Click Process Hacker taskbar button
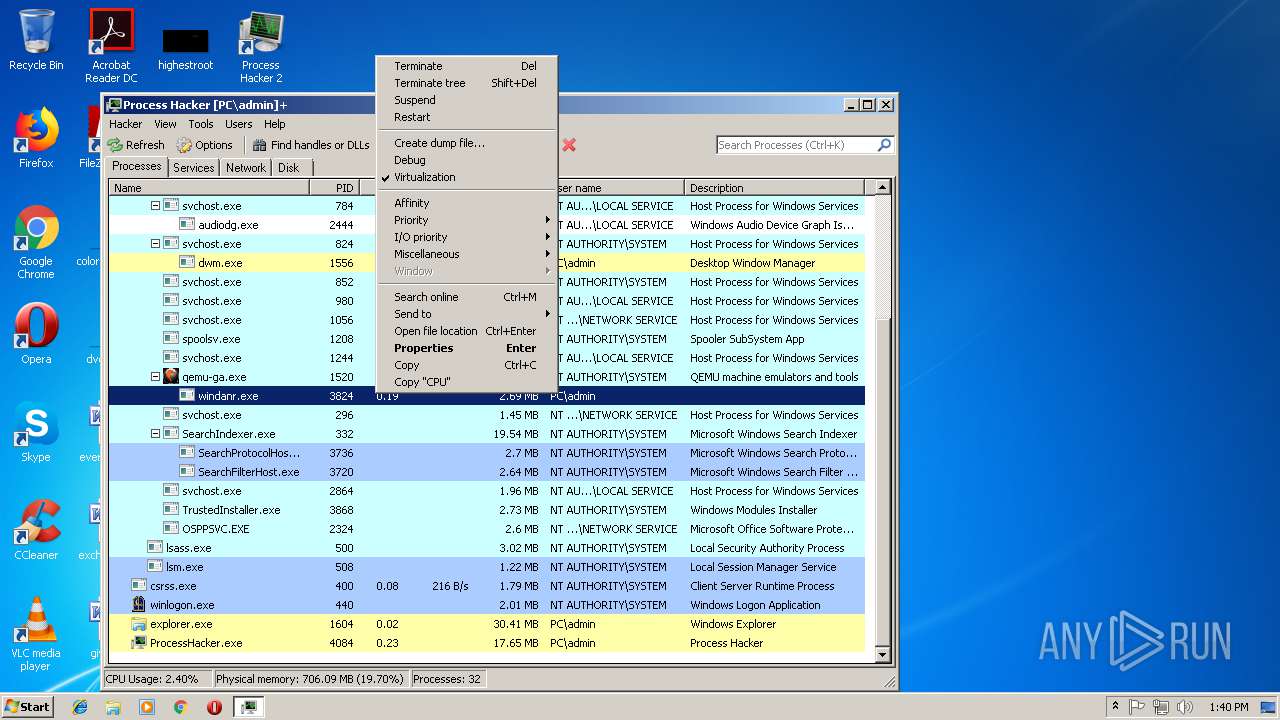The width and height of the screenshot is (1280, 720). click(x=248, y=707)
